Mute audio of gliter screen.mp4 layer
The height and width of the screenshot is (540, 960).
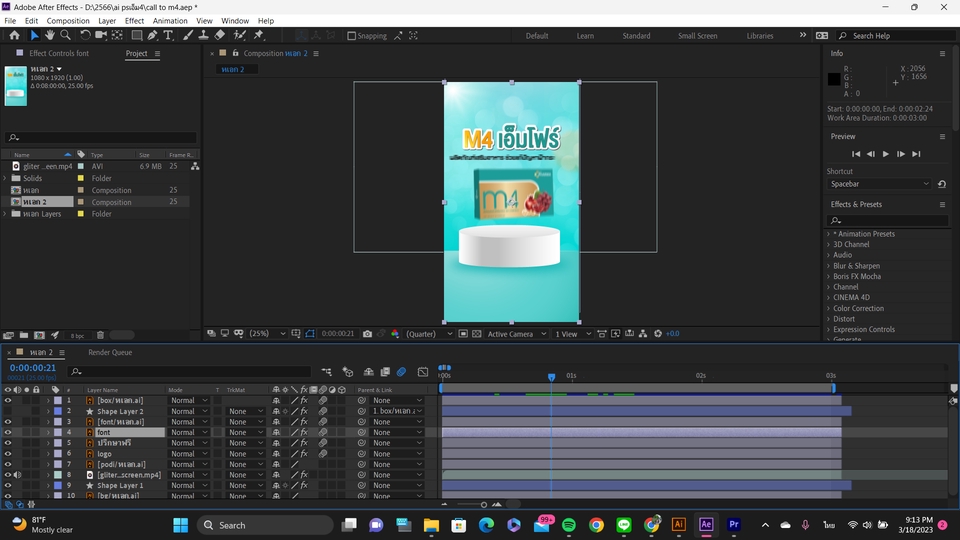click(x=17, y=474)
